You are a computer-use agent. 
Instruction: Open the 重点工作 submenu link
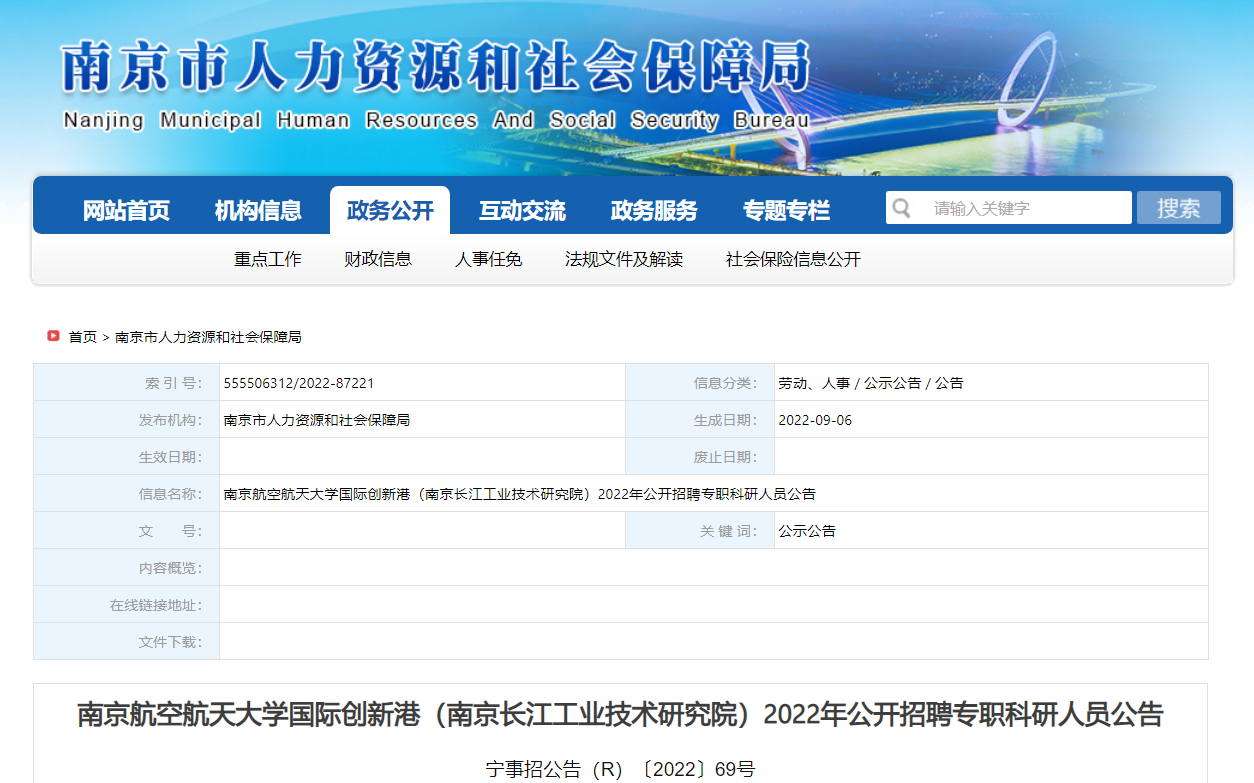[268, 259]
